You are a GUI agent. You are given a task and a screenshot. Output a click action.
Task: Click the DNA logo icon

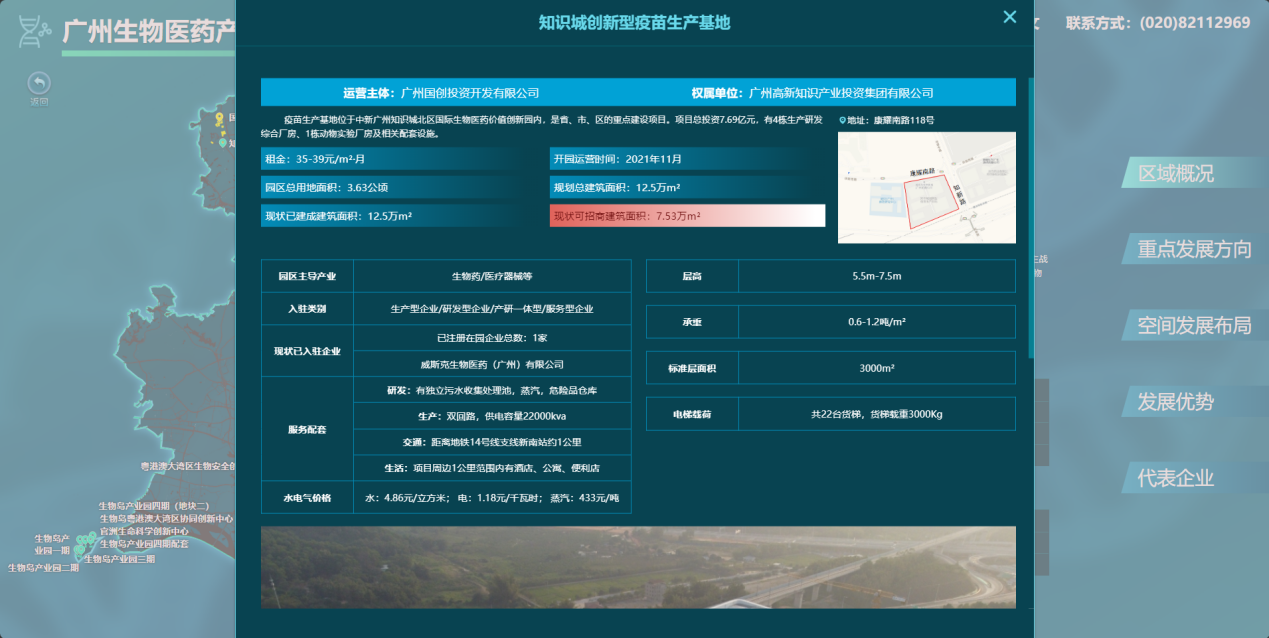pyautogui.click(x=35, y=31)
